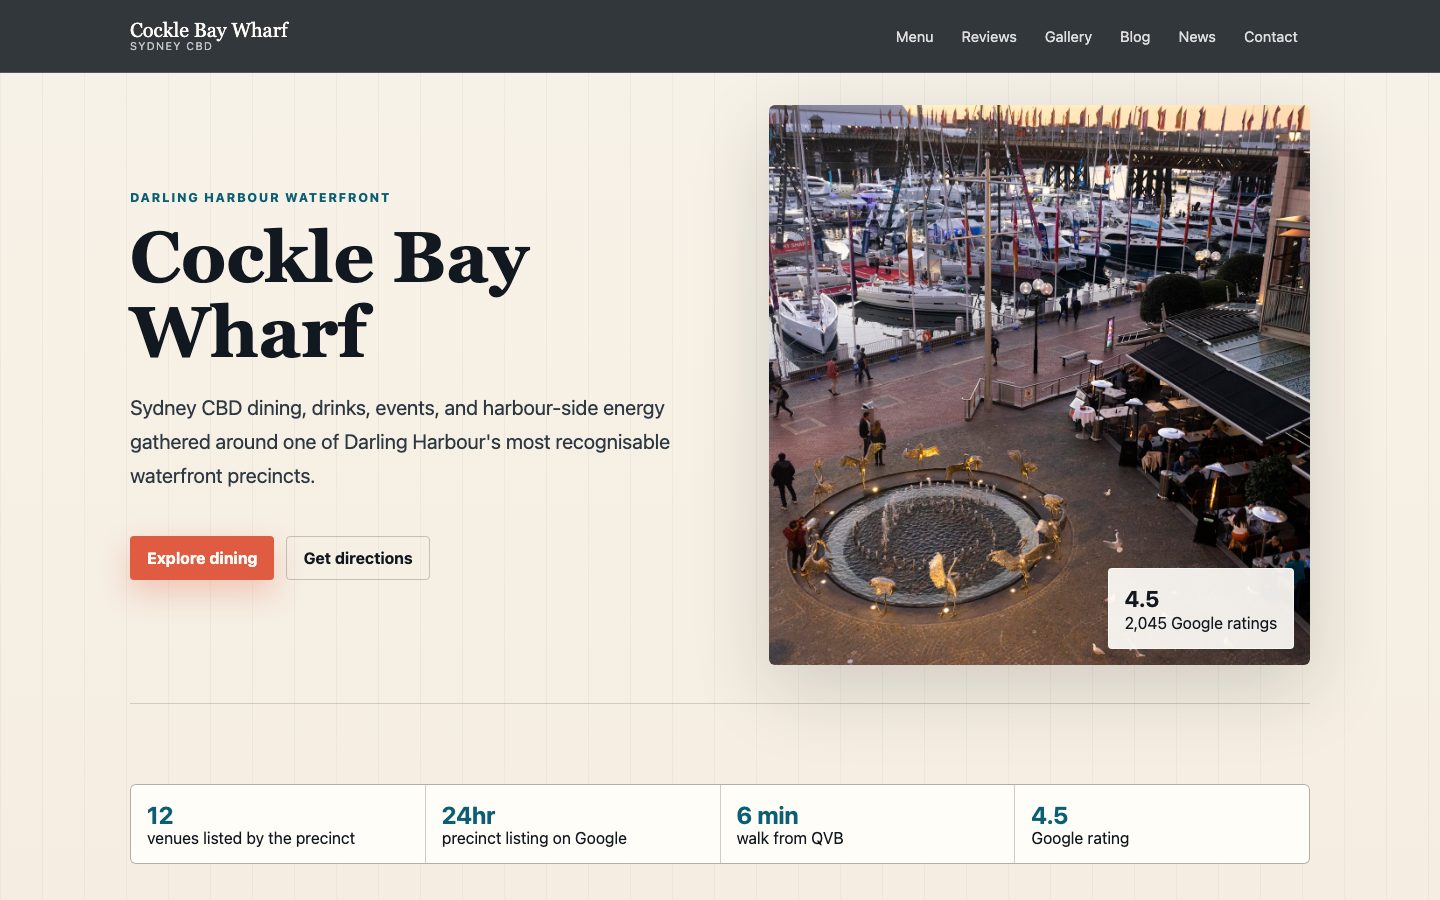
Task: Visit the Blog section
Action: point(1134,37)
